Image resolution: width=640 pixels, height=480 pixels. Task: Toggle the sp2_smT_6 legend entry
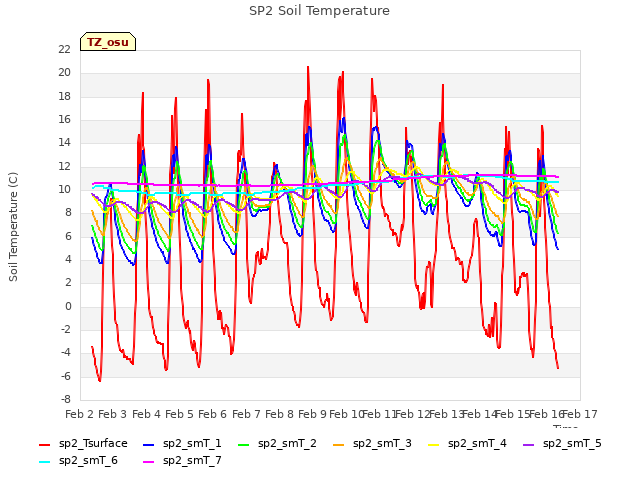(79, 461)
